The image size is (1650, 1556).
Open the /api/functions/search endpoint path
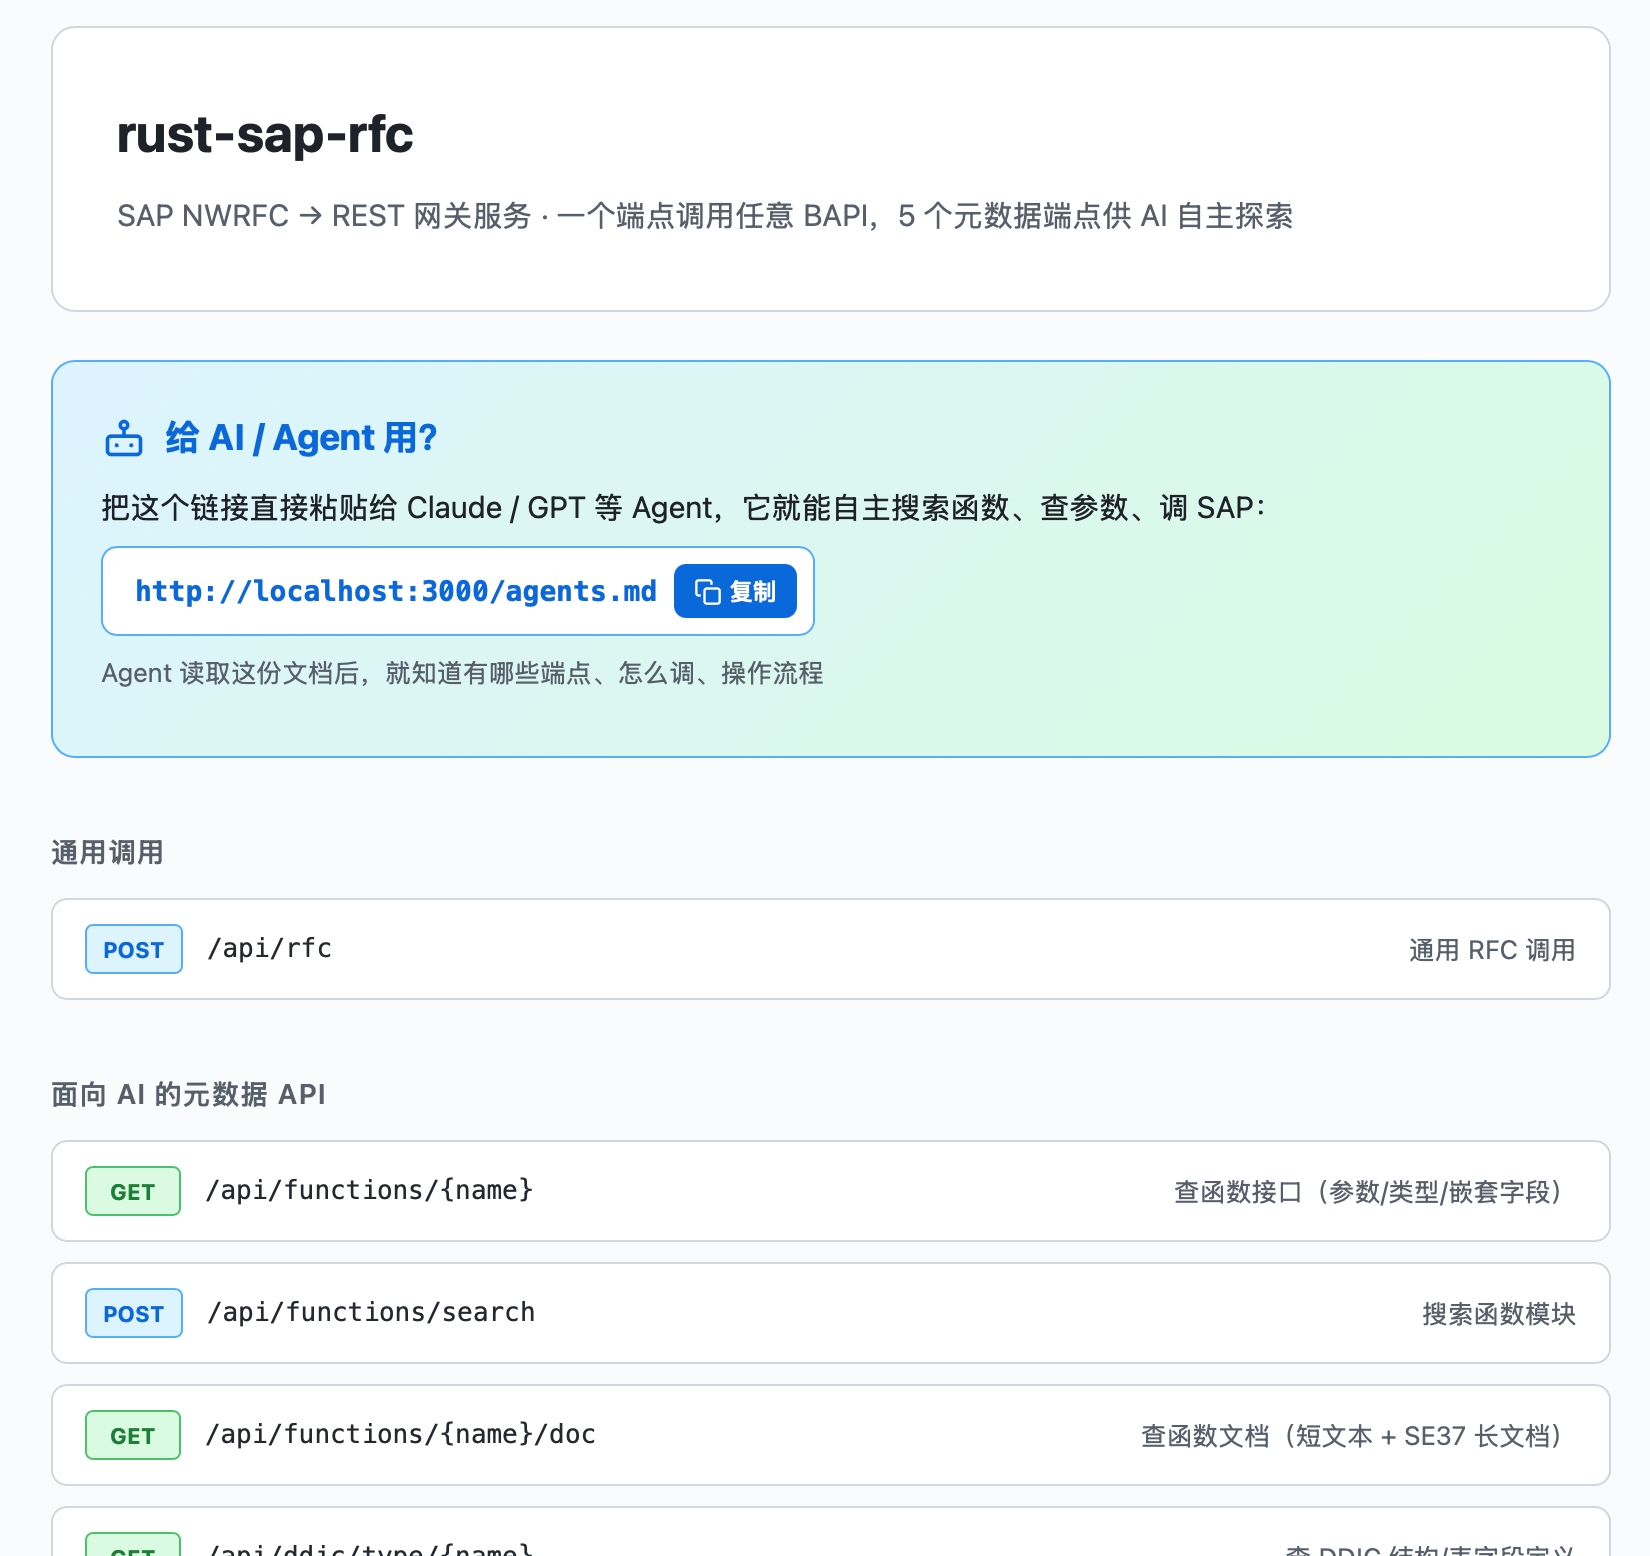pyautogui.click(x=371, y=1313)
